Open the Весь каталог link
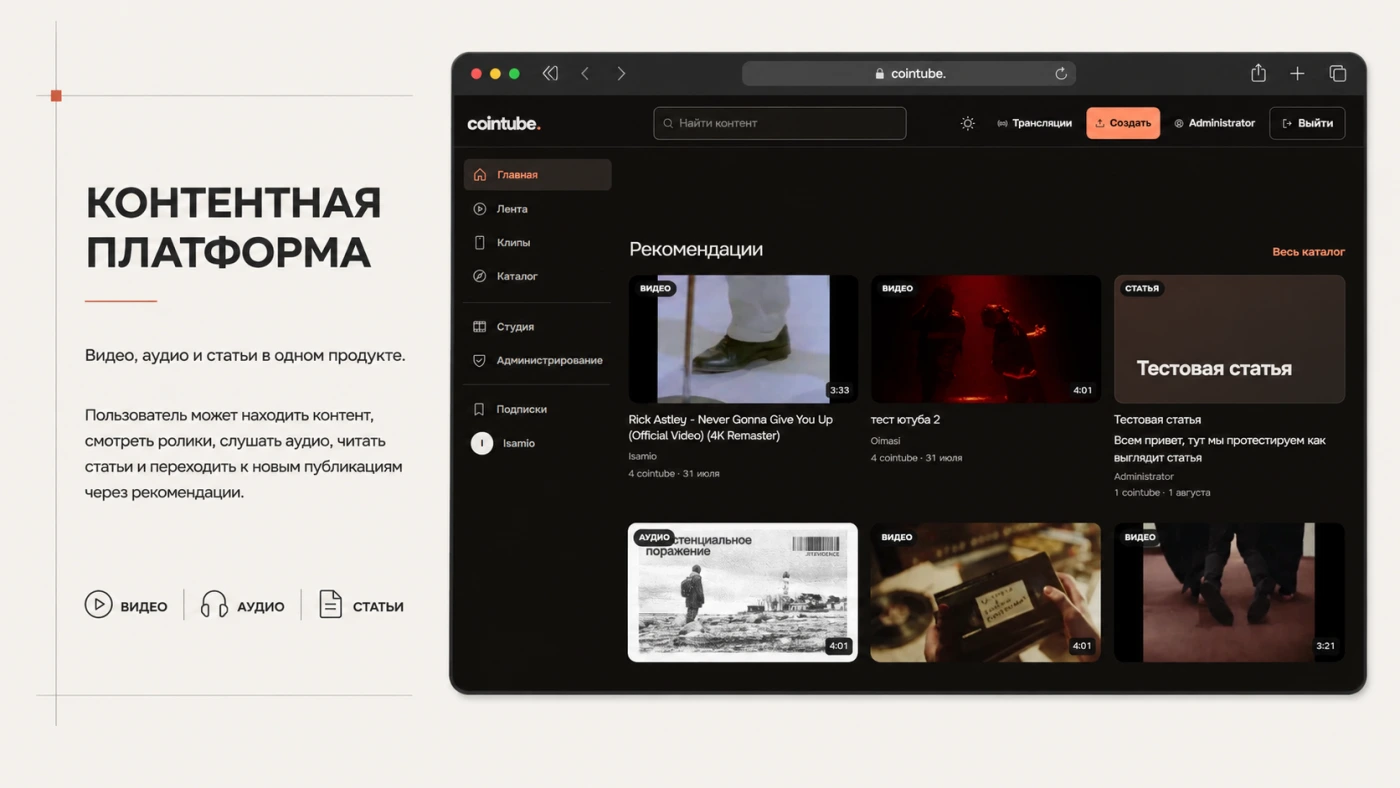The height and width of the screenshot is (788, 1400). (x=1308, y=252)
